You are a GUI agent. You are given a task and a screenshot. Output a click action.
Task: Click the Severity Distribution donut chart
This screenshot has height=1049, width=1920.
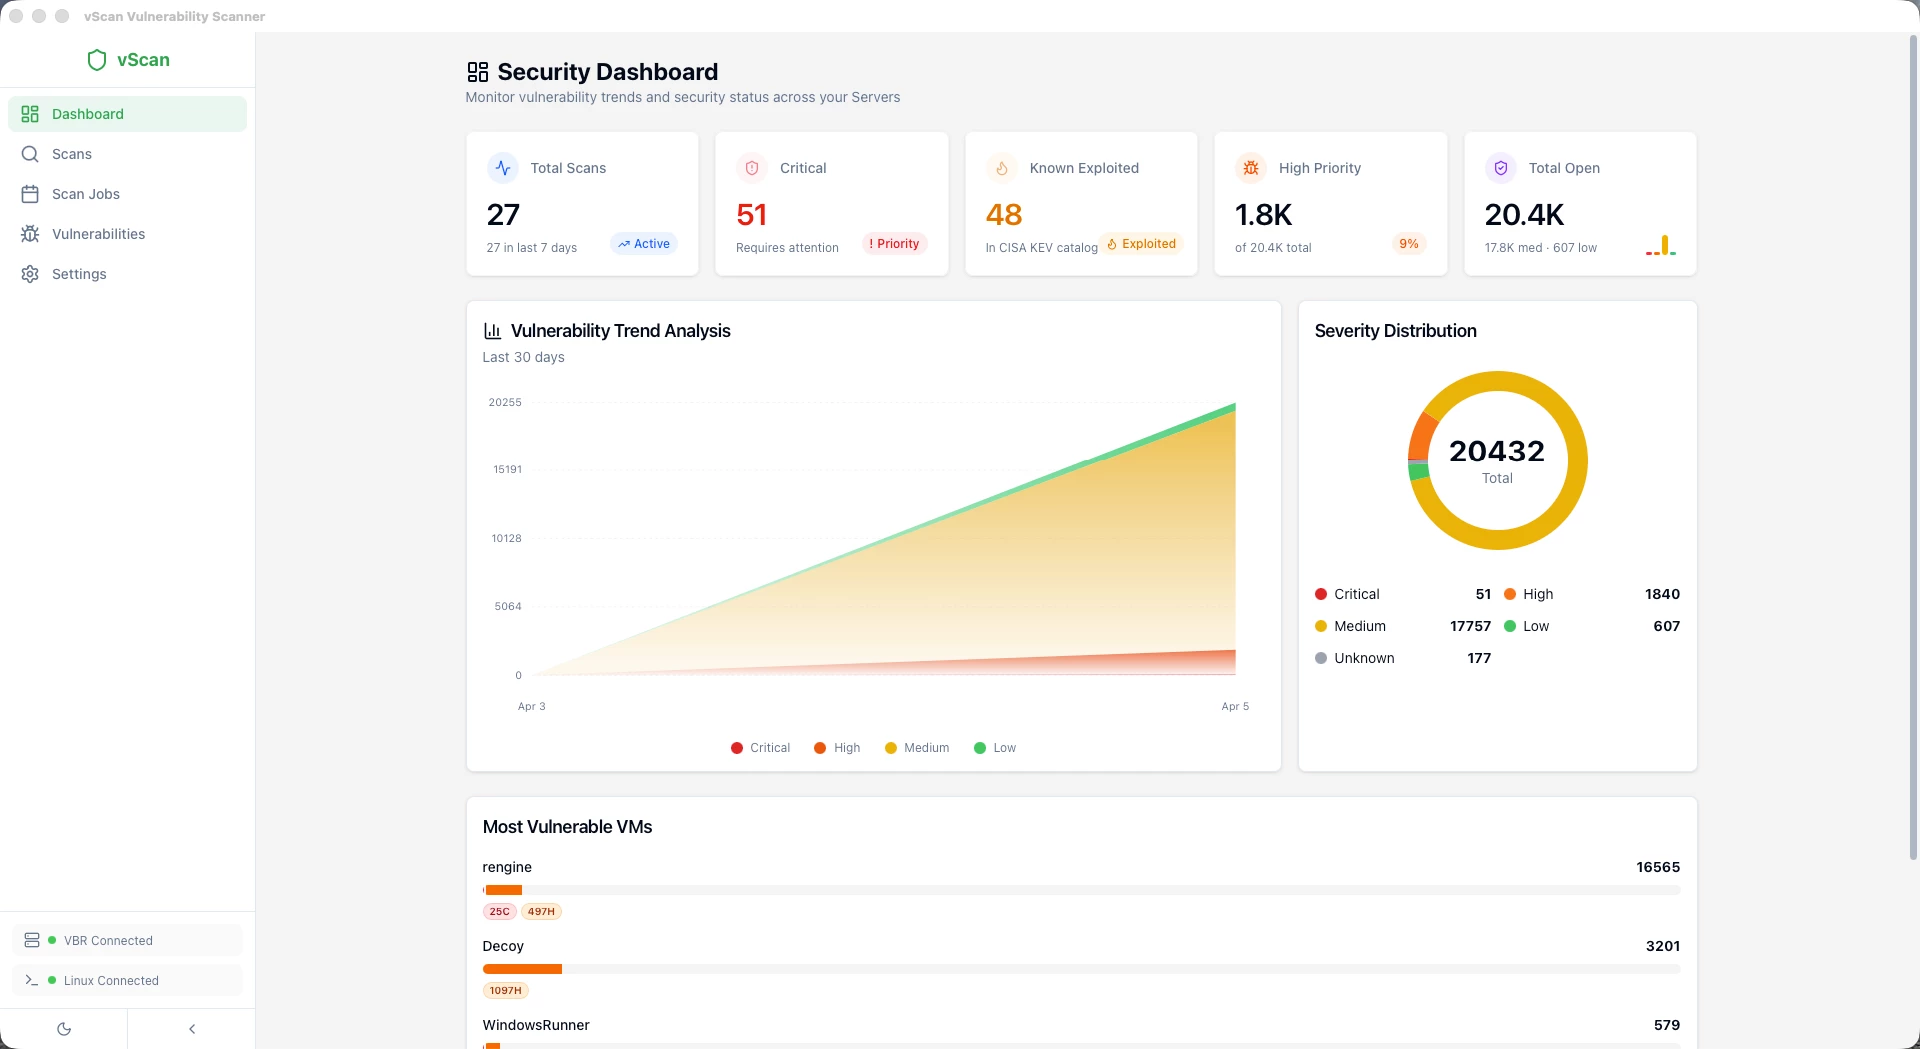[1497, 460]
